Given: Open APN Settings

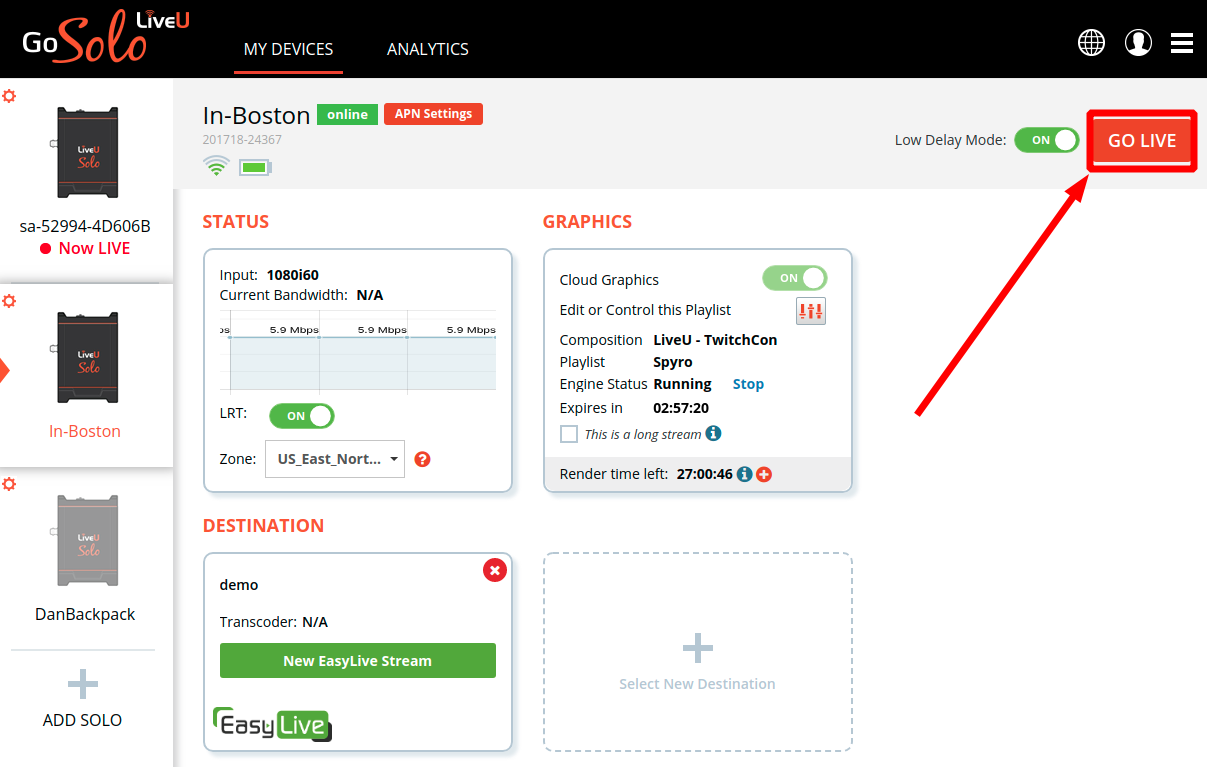Looking at the screenshot, I should (433, 114).
